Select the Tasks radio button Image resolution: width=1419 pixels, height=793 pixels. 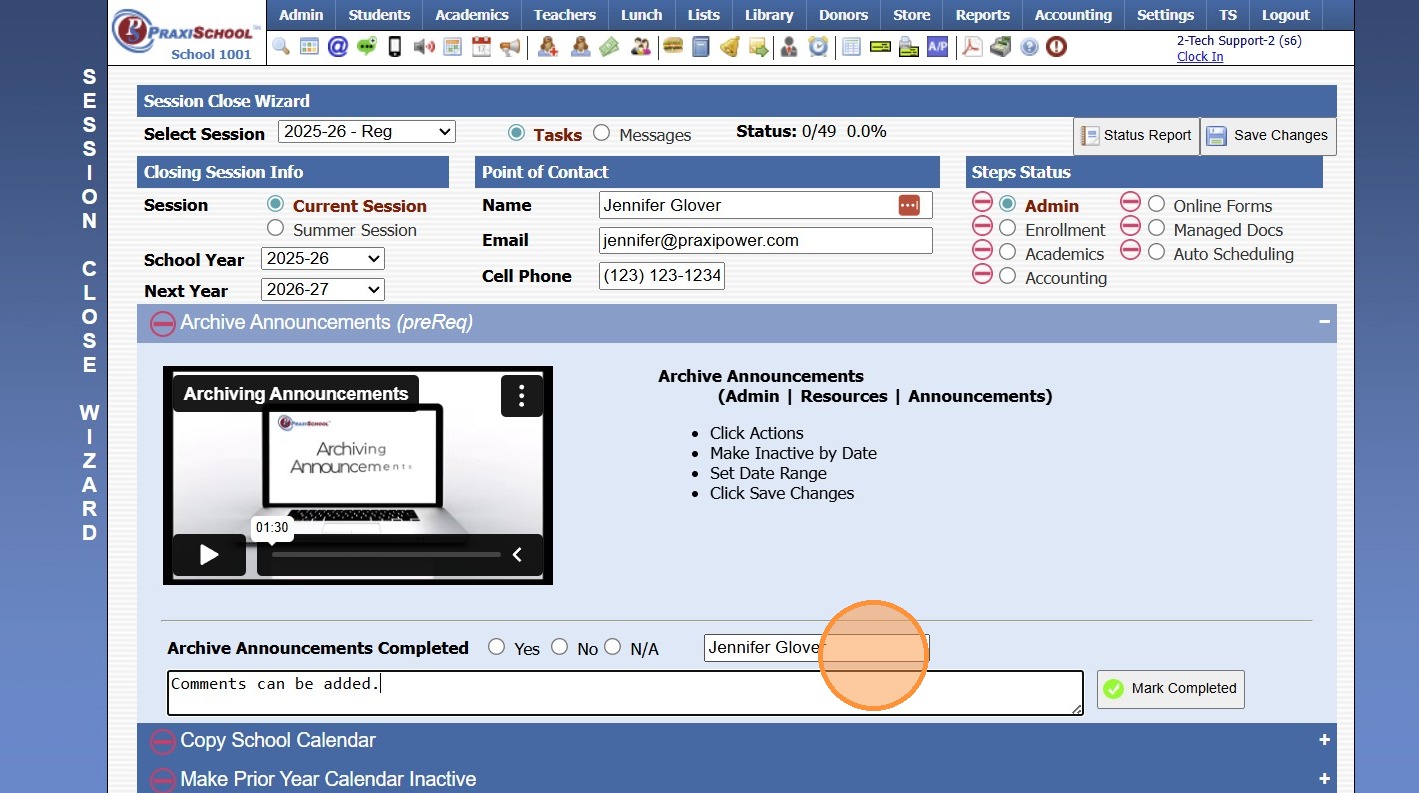[x=516, y=133]
